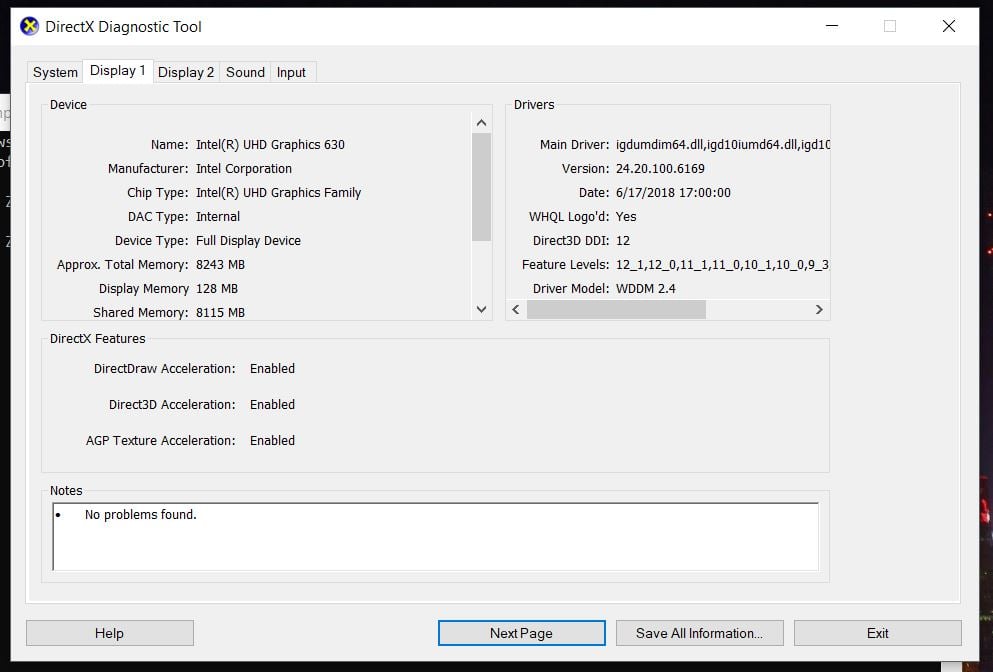Minimize the DirectX Diagnostic Tool window
This screenshot has height=672, width=993.
[832, 26]
